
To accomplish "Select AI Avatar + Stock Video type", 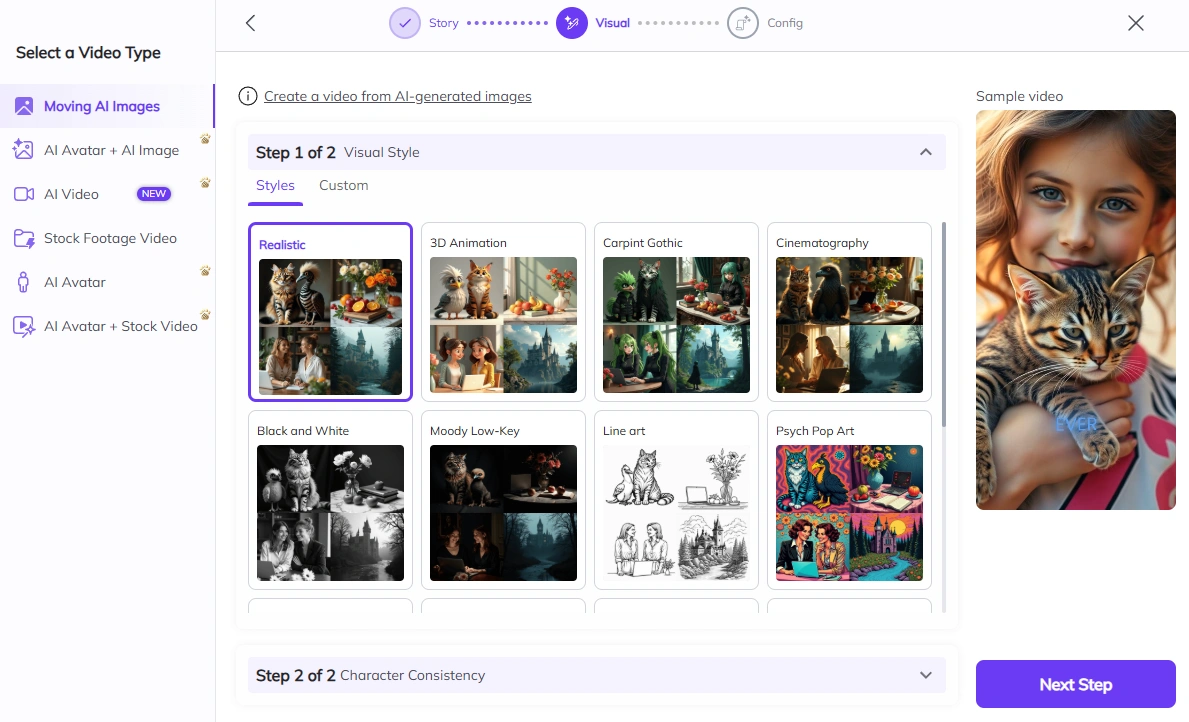I will (x=107, y=326).
